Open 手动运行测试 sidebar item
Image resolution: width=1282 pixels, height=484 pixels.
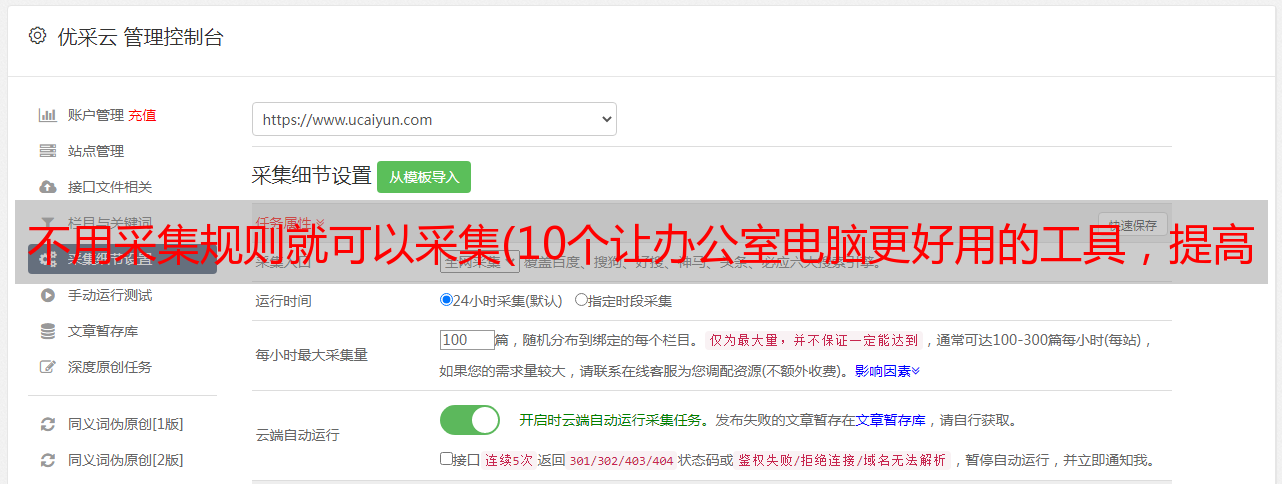pos(110,295)
